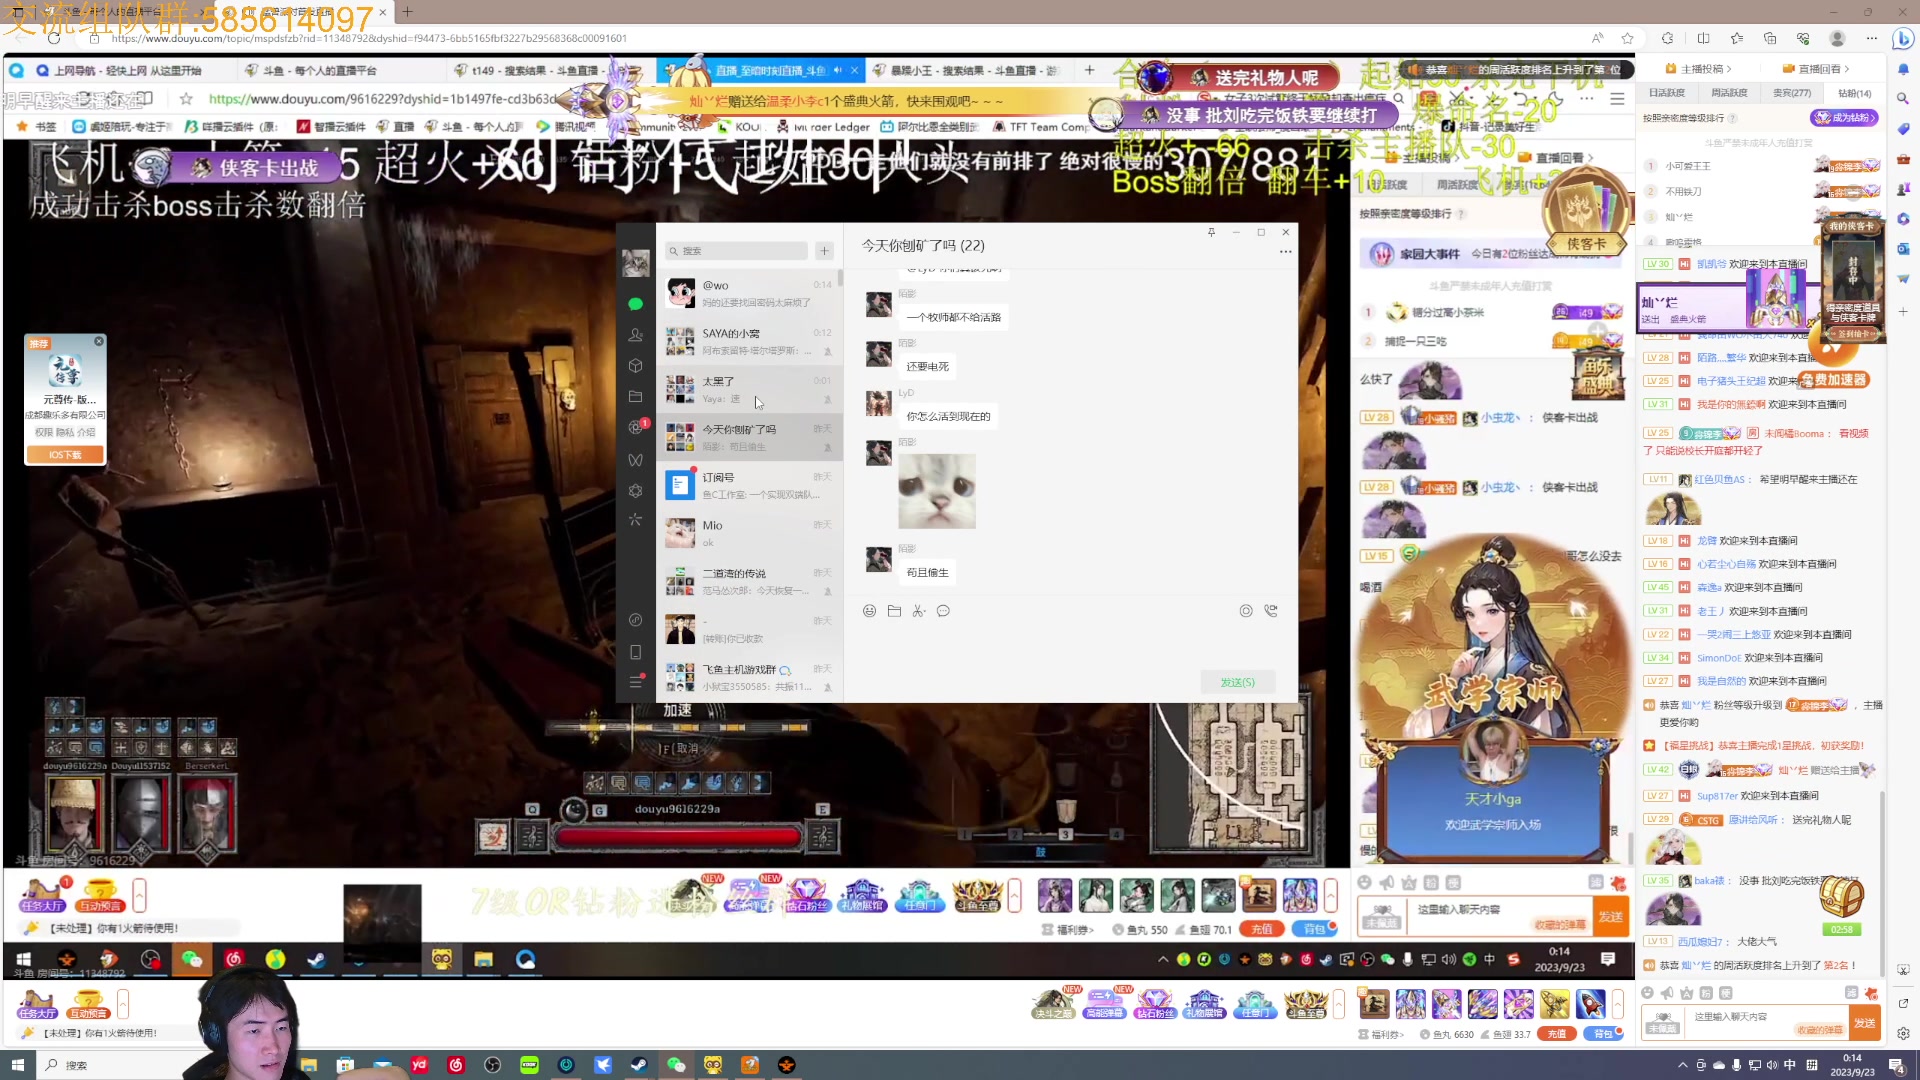Switch to the 钻粉(14) tab

tap(1855, 93)
